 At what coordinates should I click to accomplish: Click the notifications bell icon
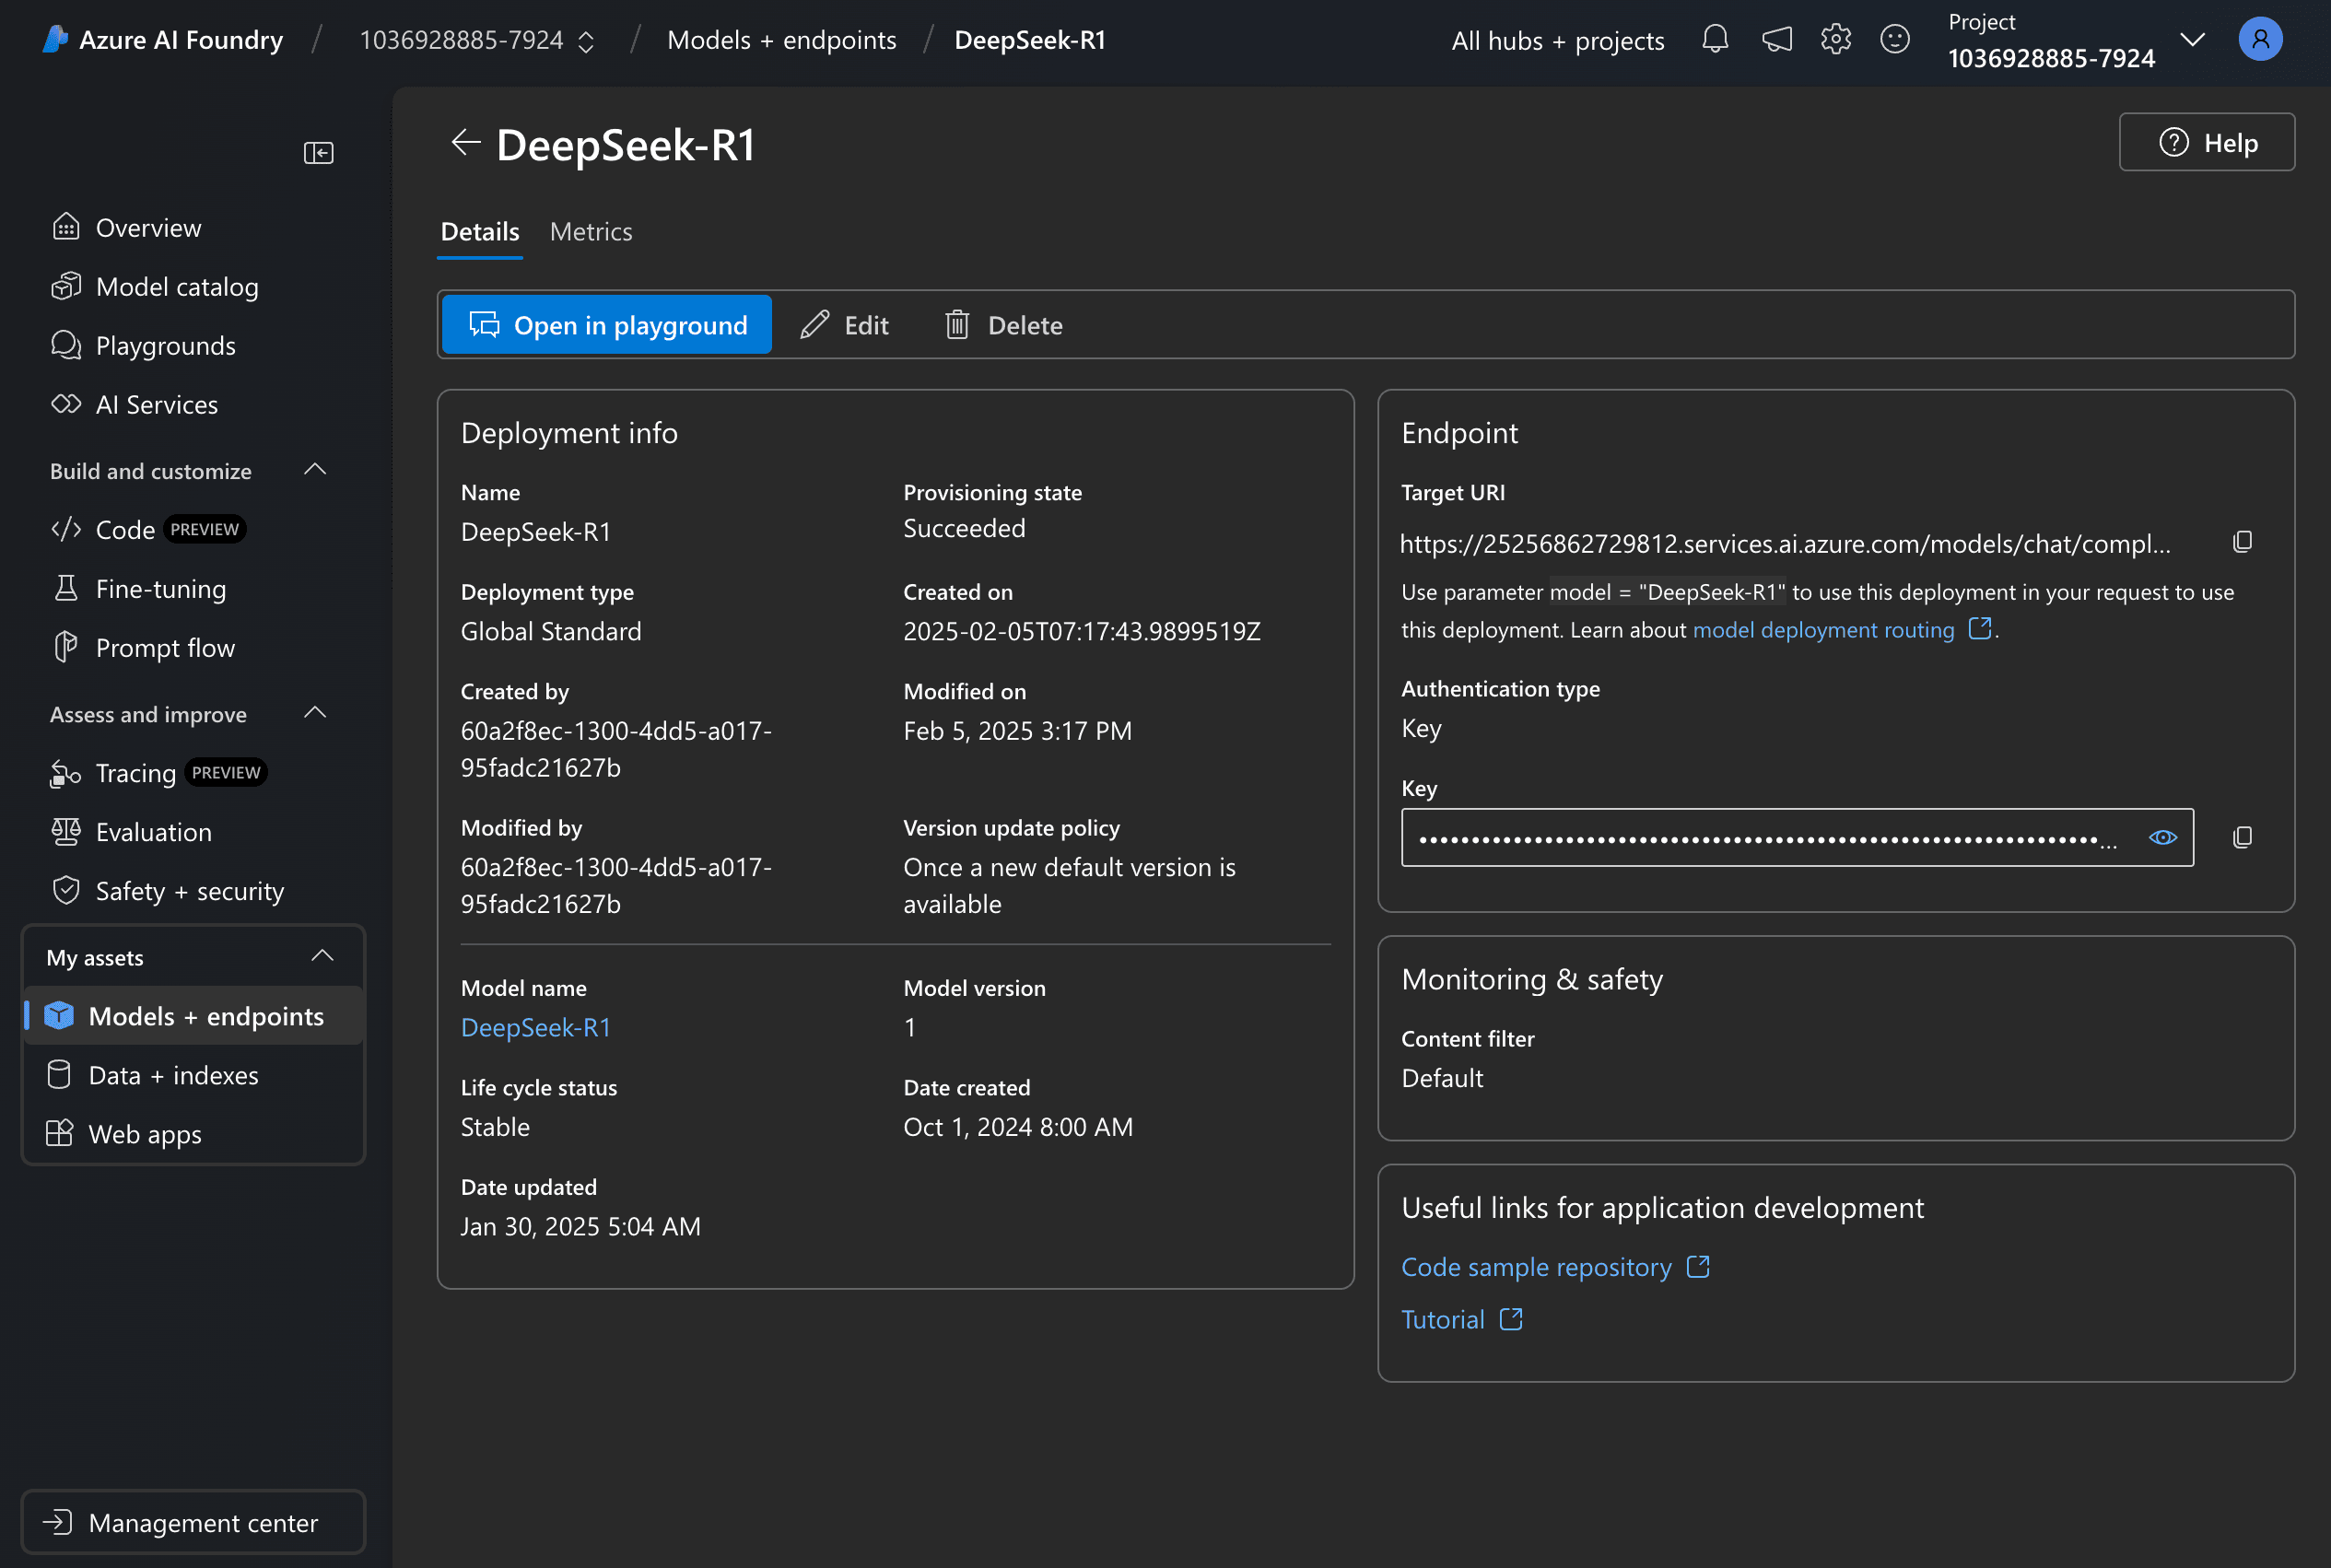(x=1714, y=40)
